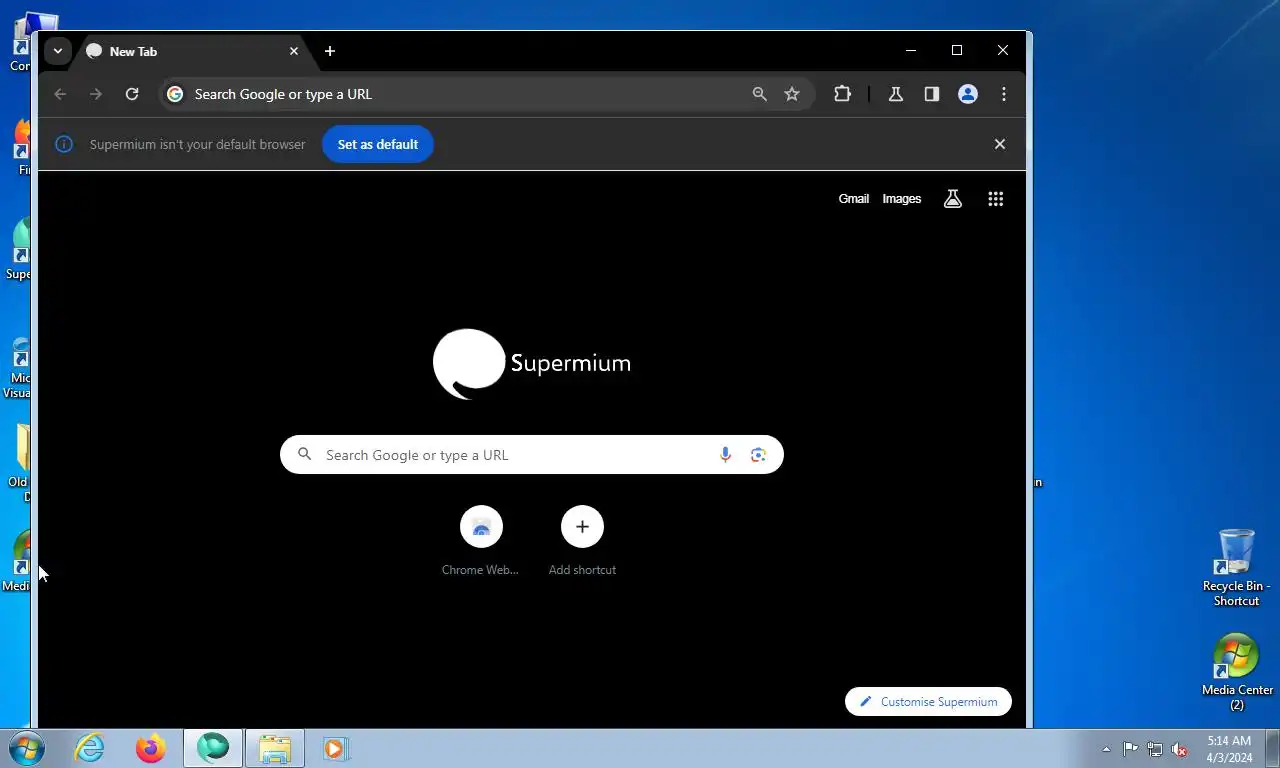Open the media player taskbar icon
Image resolution: width=1280 pixels, height=768 pixels.
coord(335,748)
